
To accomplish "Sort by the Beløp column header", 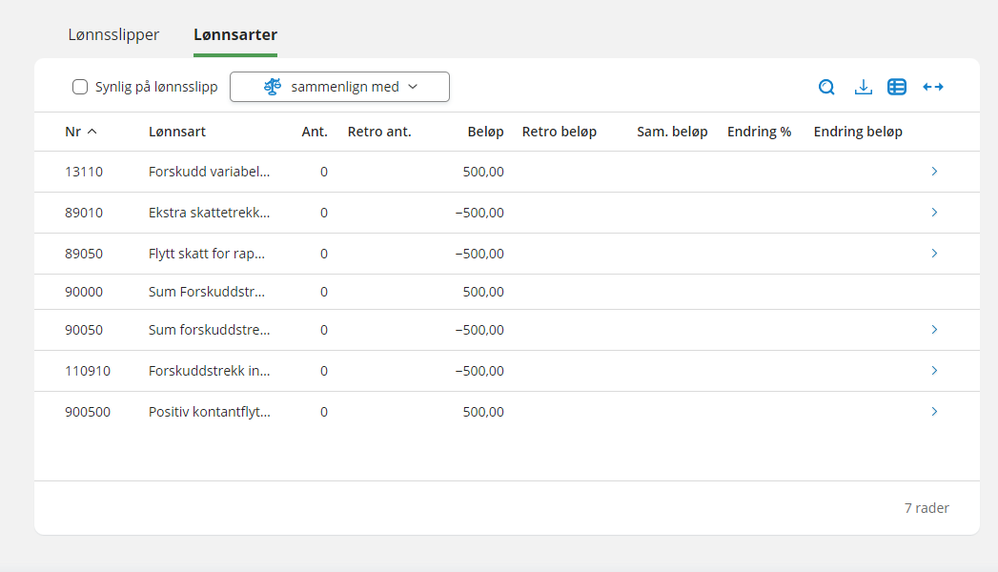I will point(486,132).
